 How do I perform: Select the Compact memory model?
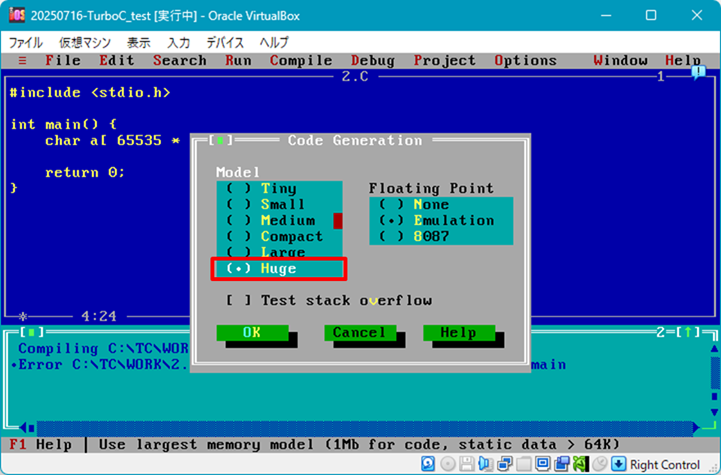coord(280,236)
